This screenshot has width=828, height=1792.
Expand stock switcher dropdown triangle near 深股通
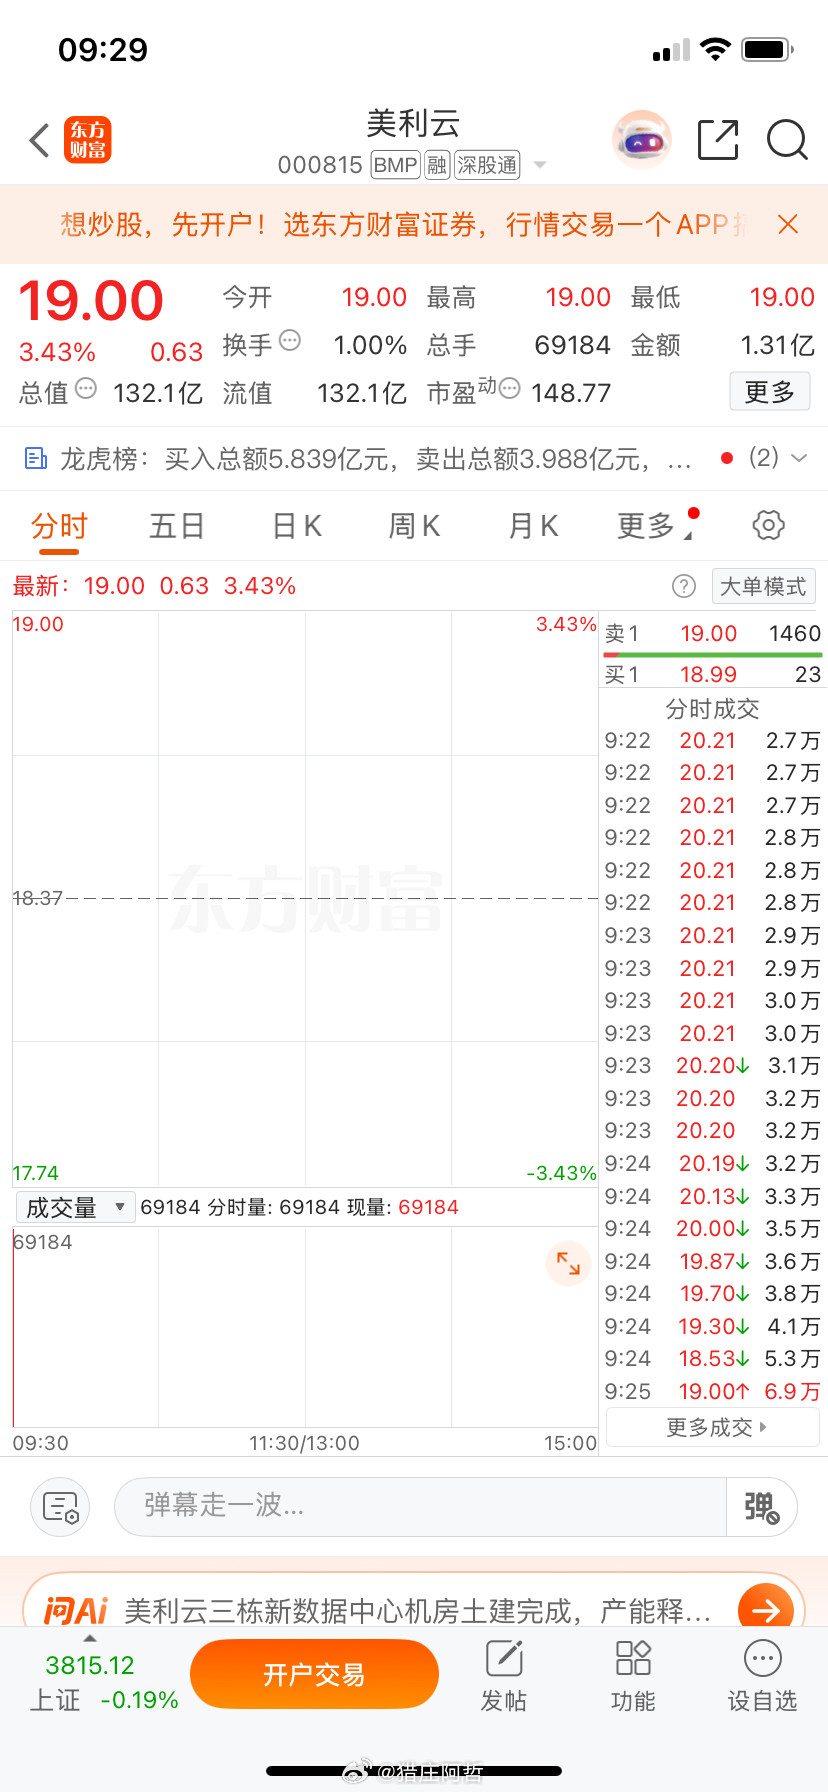click(540, 165)
